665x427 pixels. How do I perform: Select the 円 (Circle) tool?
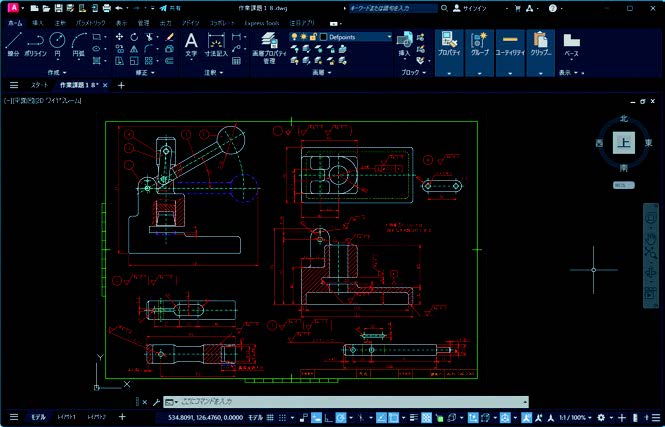click(58, 44)
